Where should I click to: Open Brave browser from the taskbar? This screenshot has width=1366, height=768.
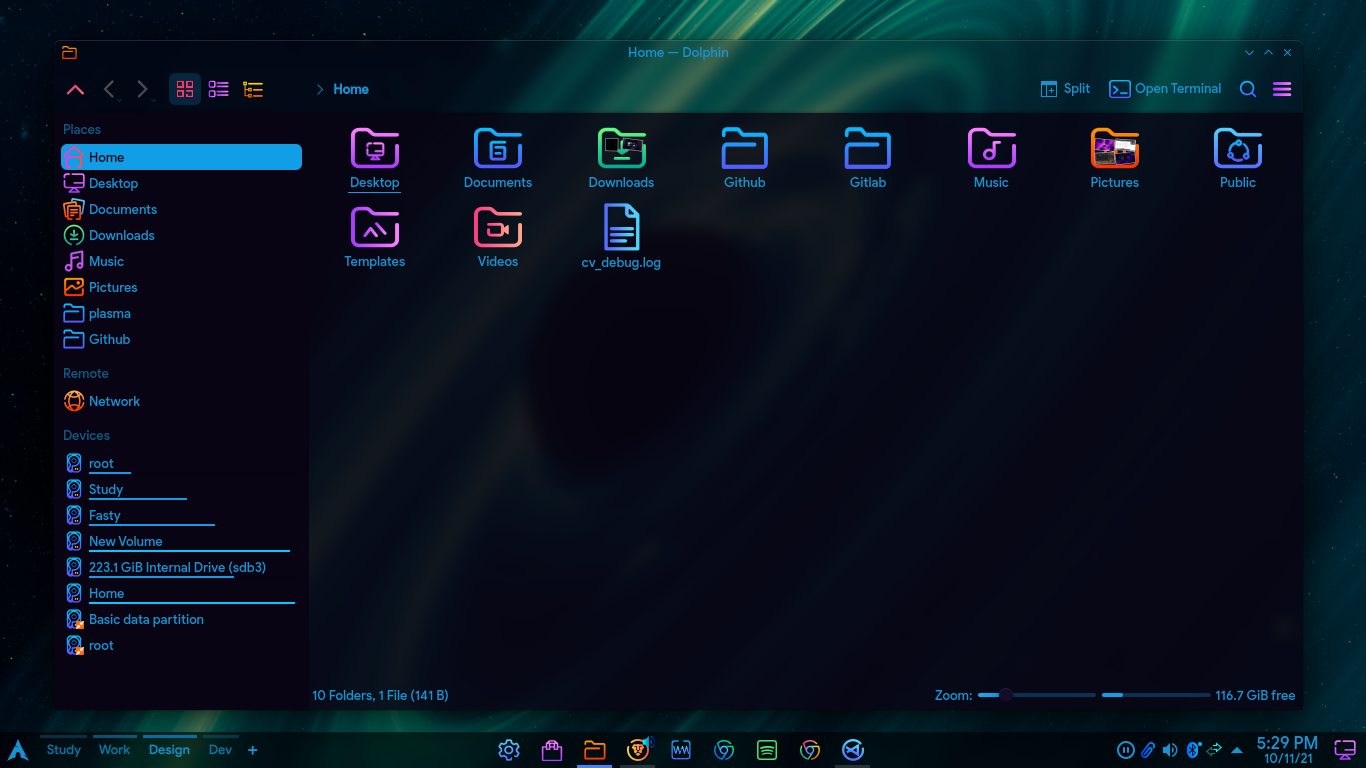[638, 750]
